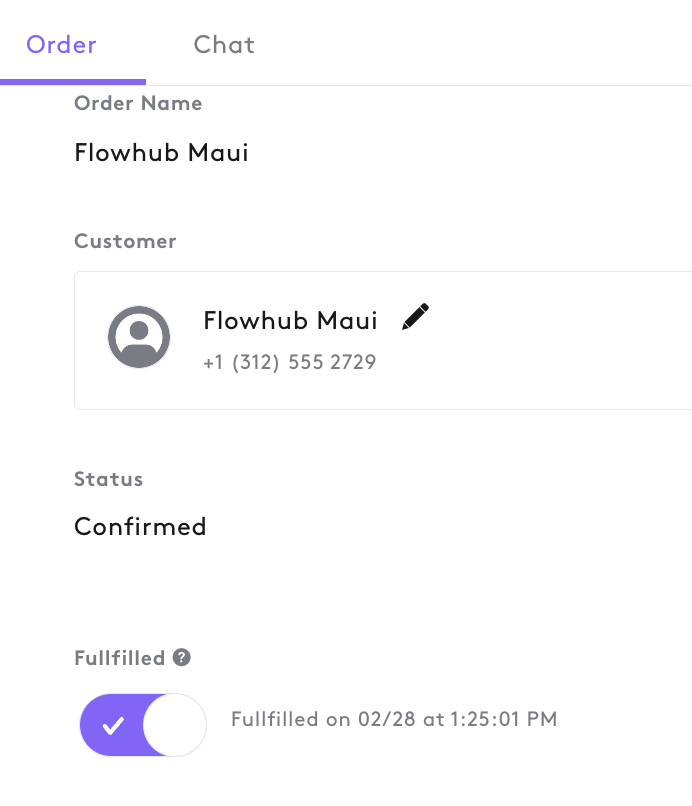
Task: Click the white knob of Fullfilled toggle
Action: [x=175, y=725]
